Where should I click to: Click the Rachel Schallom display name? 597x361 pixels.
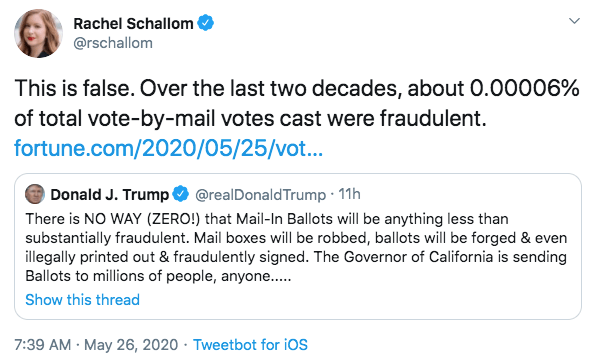[133, 24]
